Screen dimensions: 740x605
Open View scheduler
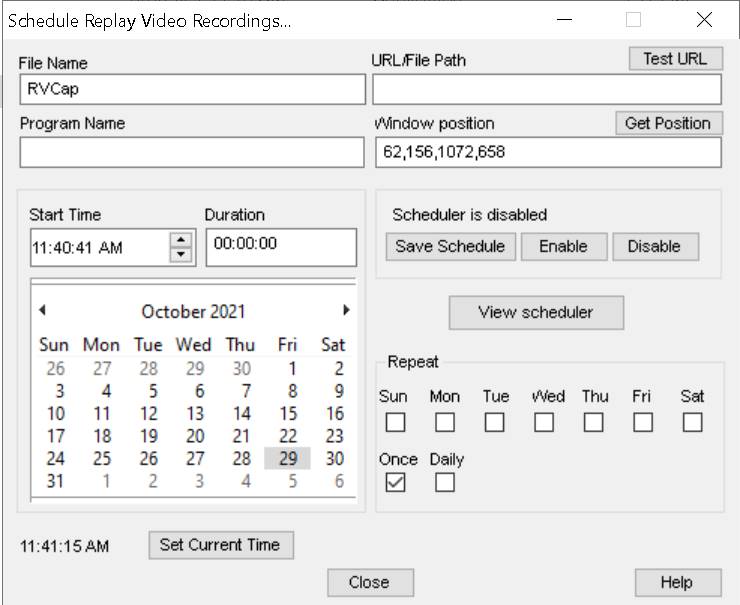tap(535, 312)
